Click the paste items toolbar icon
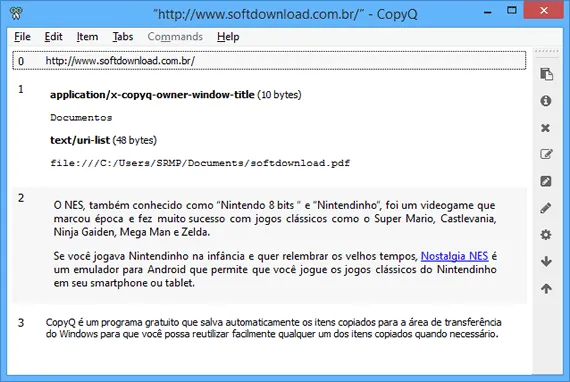The width and height of the screenshot is (570, 382). click(x=546, y=74)
